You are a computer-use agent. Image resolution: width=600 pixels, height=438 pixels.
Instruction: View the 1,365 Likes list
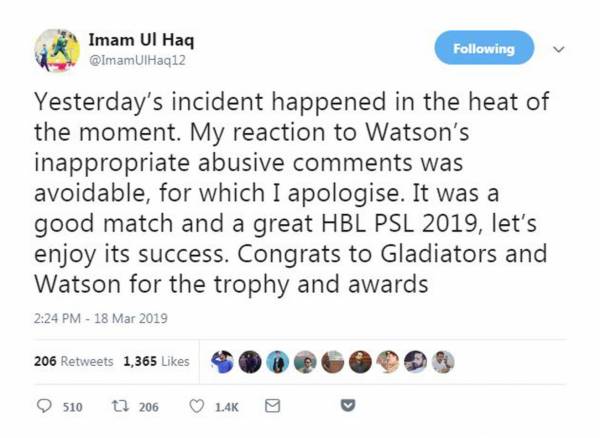click(x=156, y=361)
